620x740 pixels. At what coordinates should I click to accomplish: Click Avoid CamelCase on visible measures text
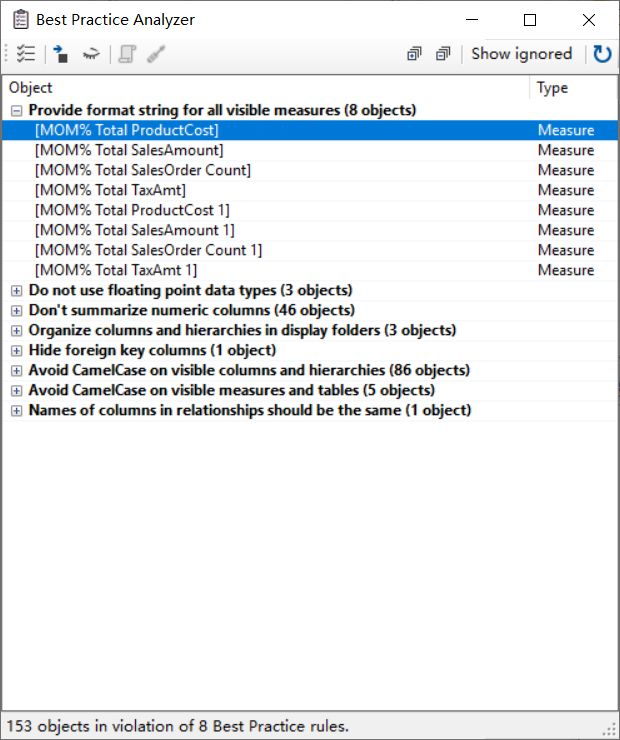232,390
